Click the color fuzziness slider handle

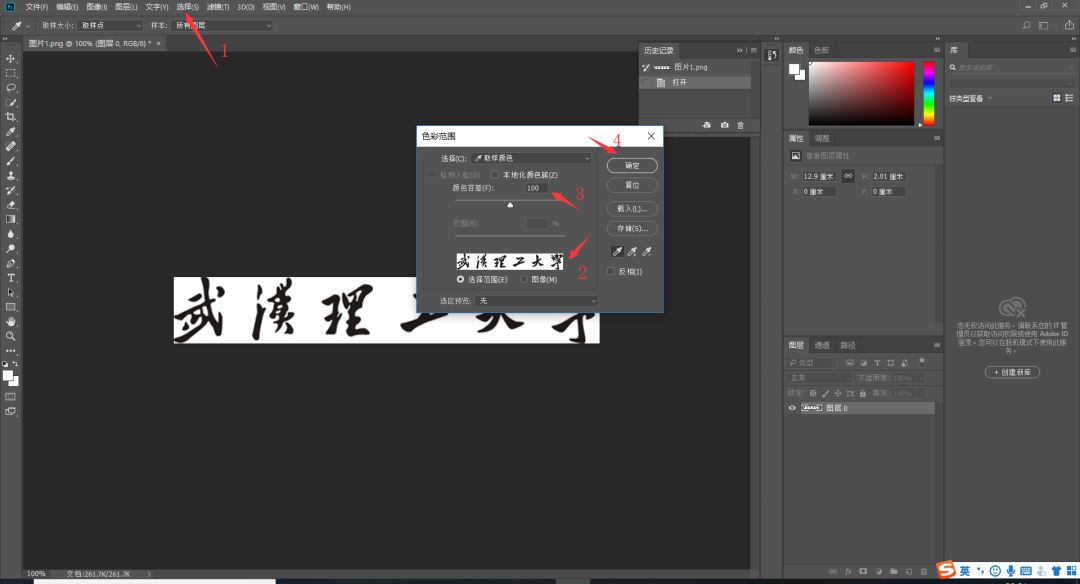pyautogui.click(x=510, y=205)
